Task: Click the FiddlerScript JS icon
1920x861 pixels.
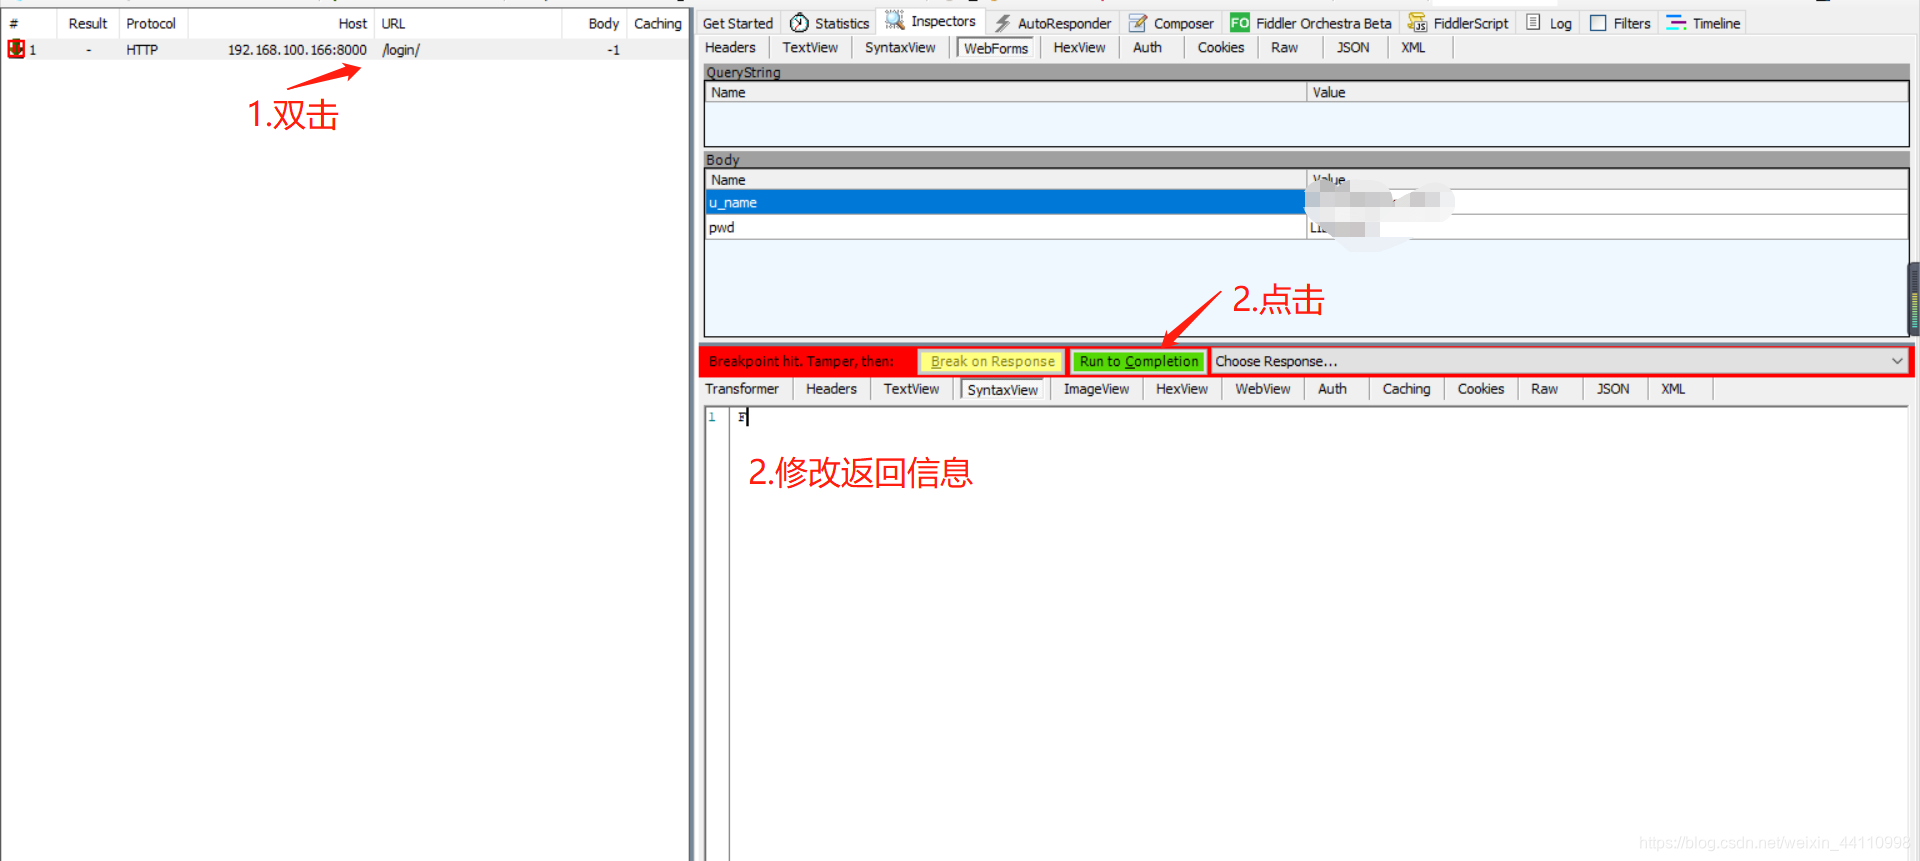Action: pyautogui.click(x=1417, y=23)
